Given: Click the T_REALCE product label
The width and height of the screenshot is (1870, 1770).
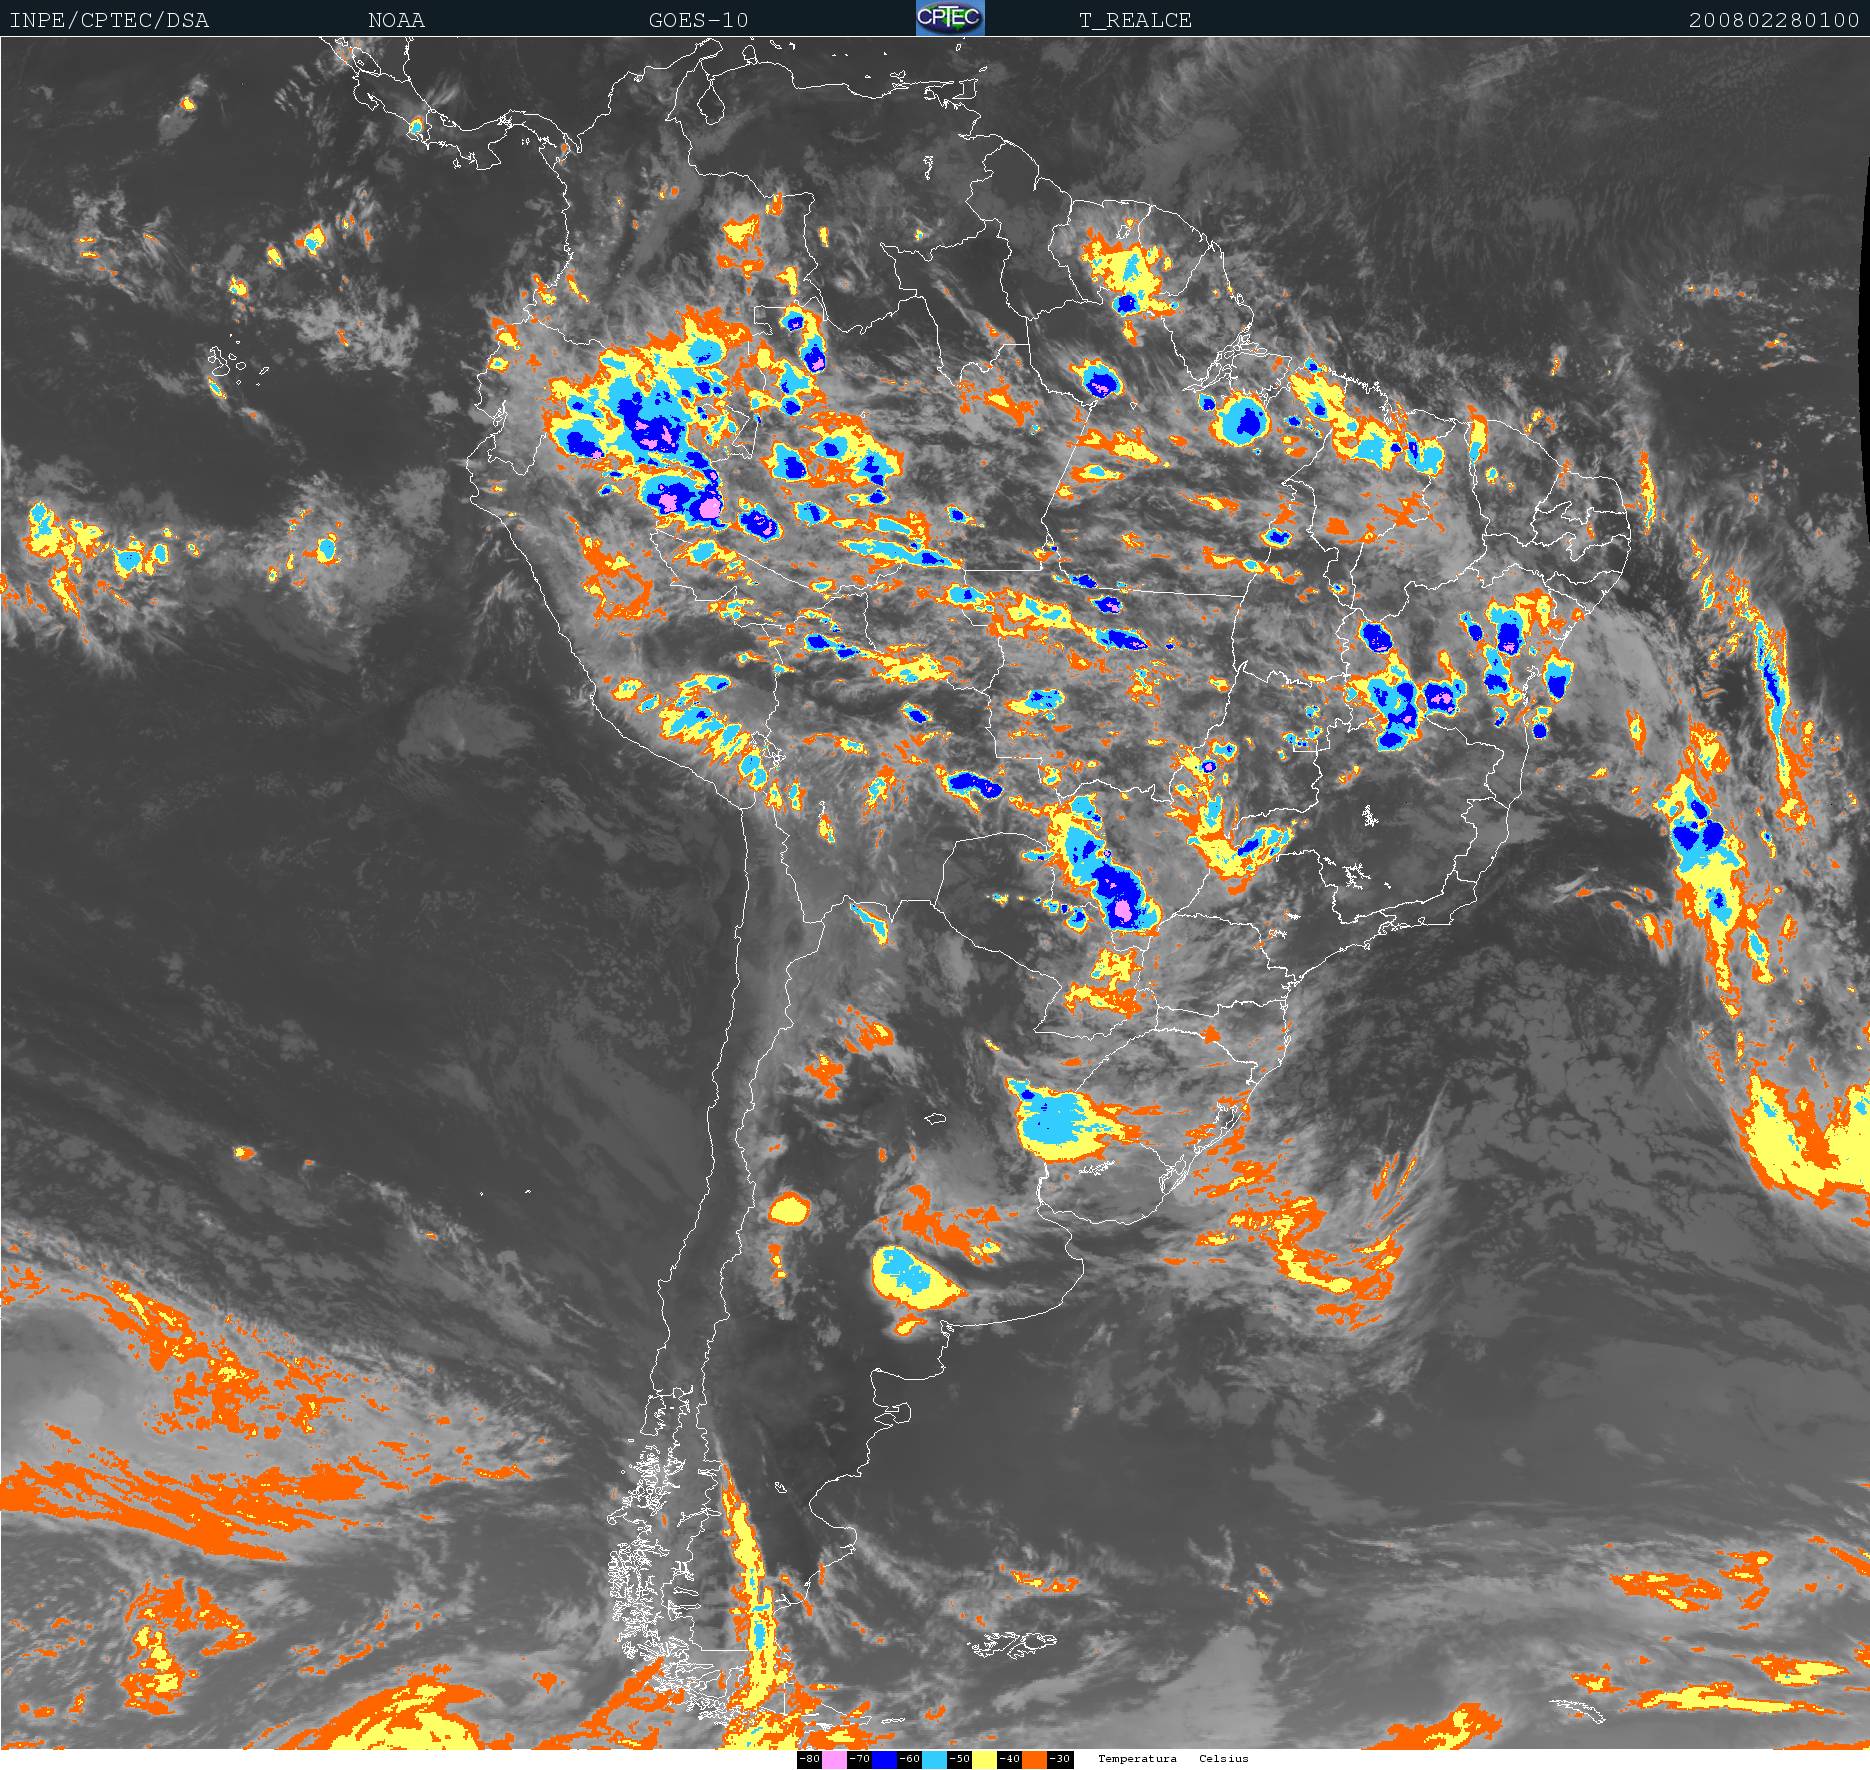Looking at the screenshot, I should (x=1135, y=21).
